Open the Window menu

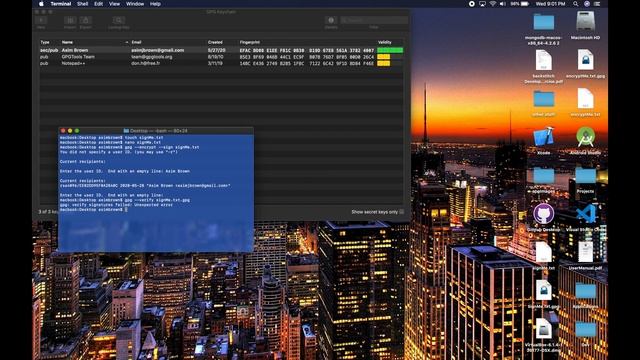135,4
